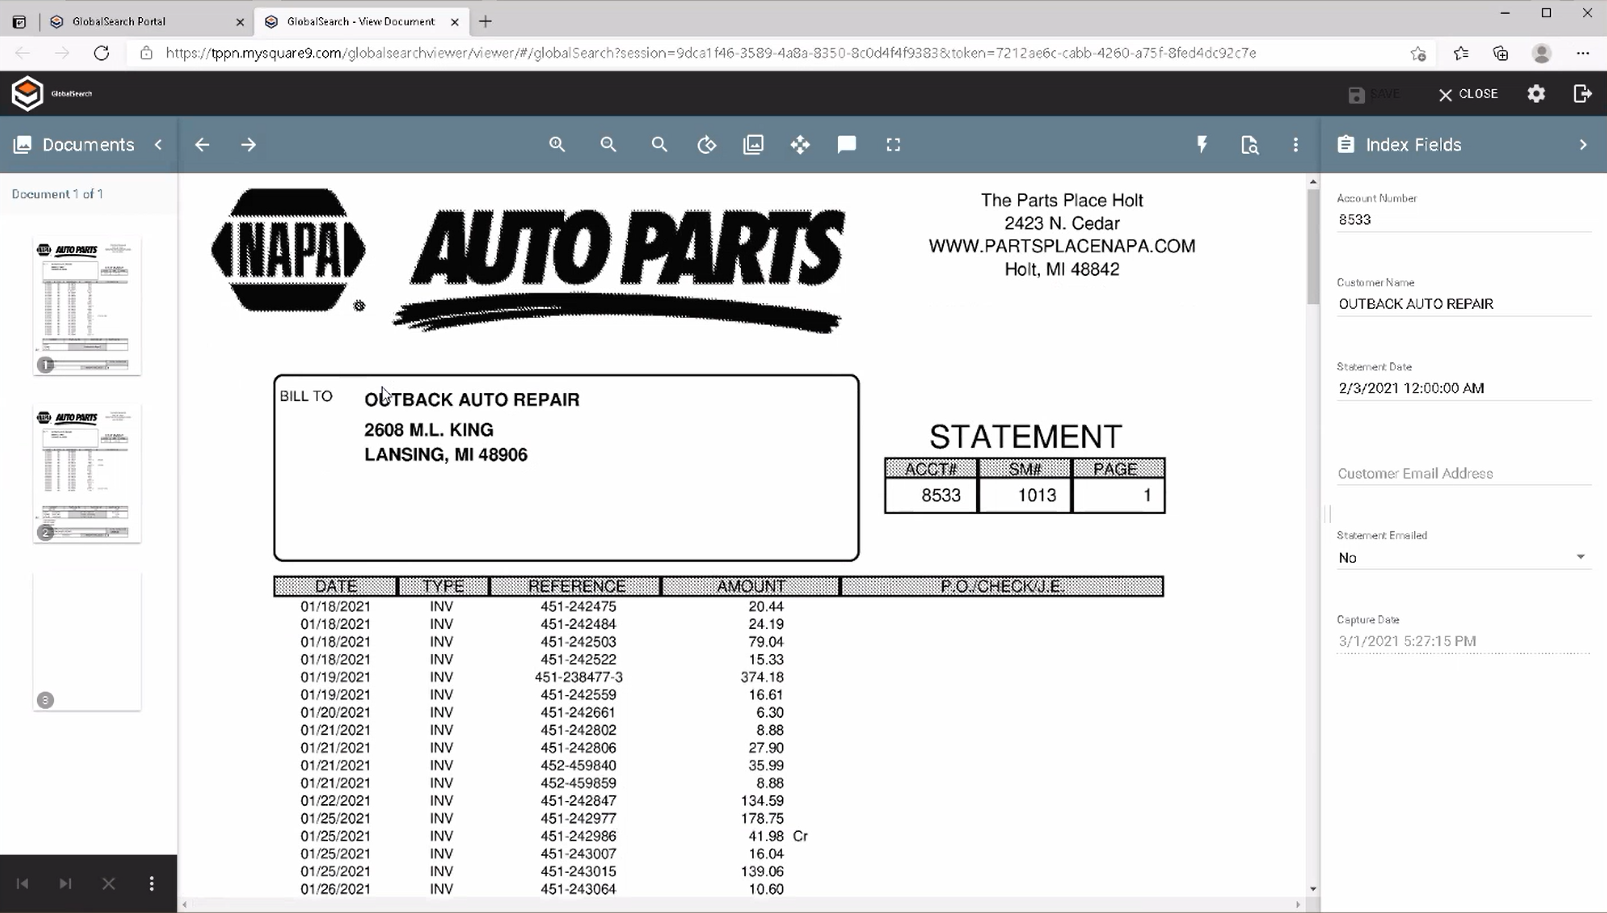Image resolution: width=1607 pixels, height=913 pixels.
Task: Click 'Document 1 of 1' label
Action: pos(57,194)
